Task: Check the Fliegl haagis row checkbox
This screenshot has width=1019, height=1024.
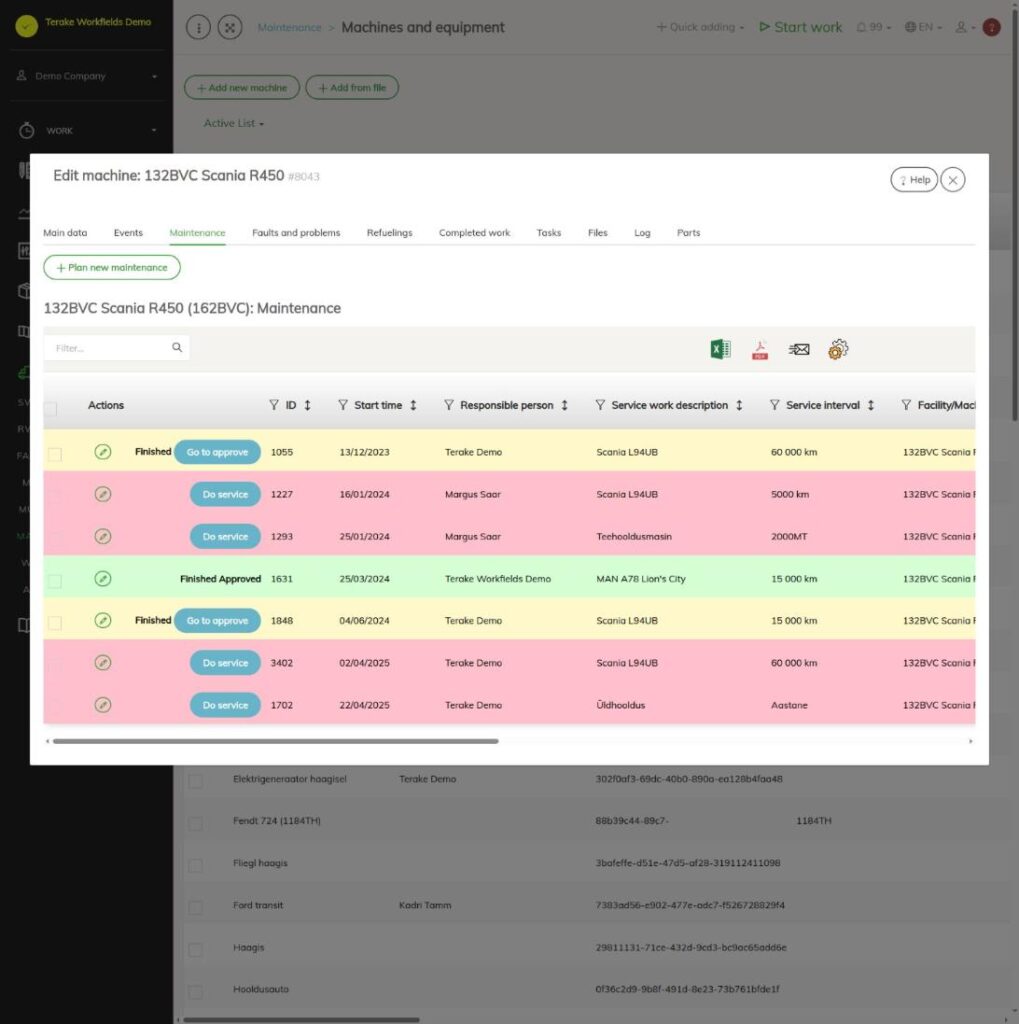Action: (195, 865)
